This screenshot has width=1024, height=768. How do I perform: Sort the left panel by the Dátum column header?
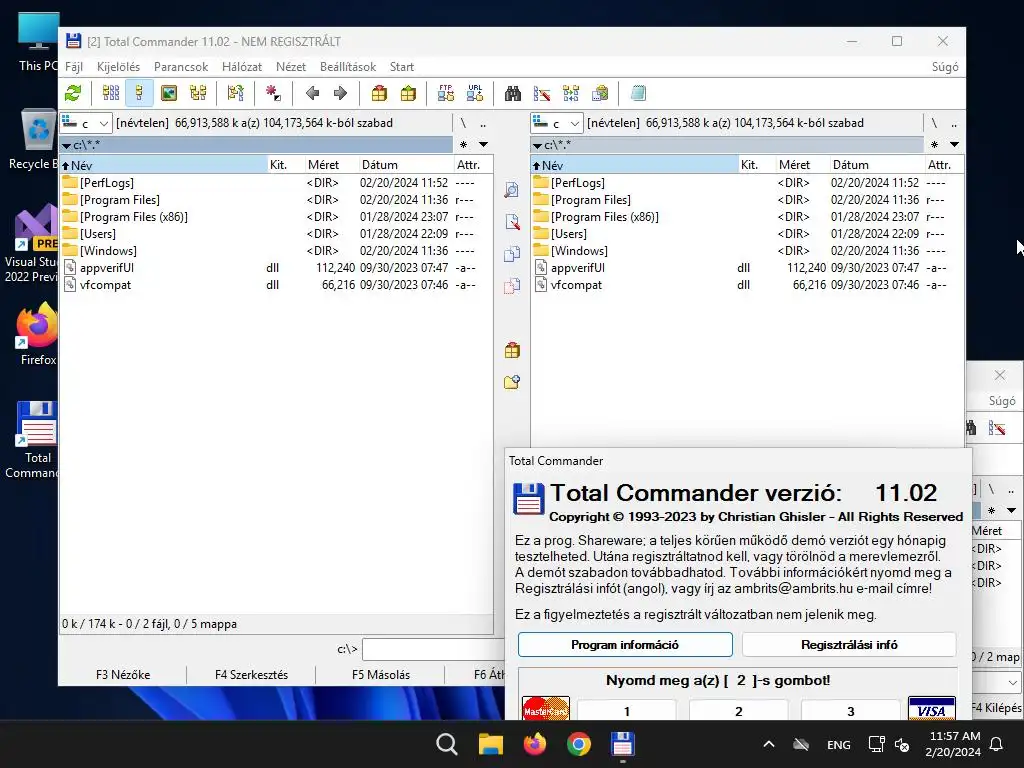tap(406, 165)
